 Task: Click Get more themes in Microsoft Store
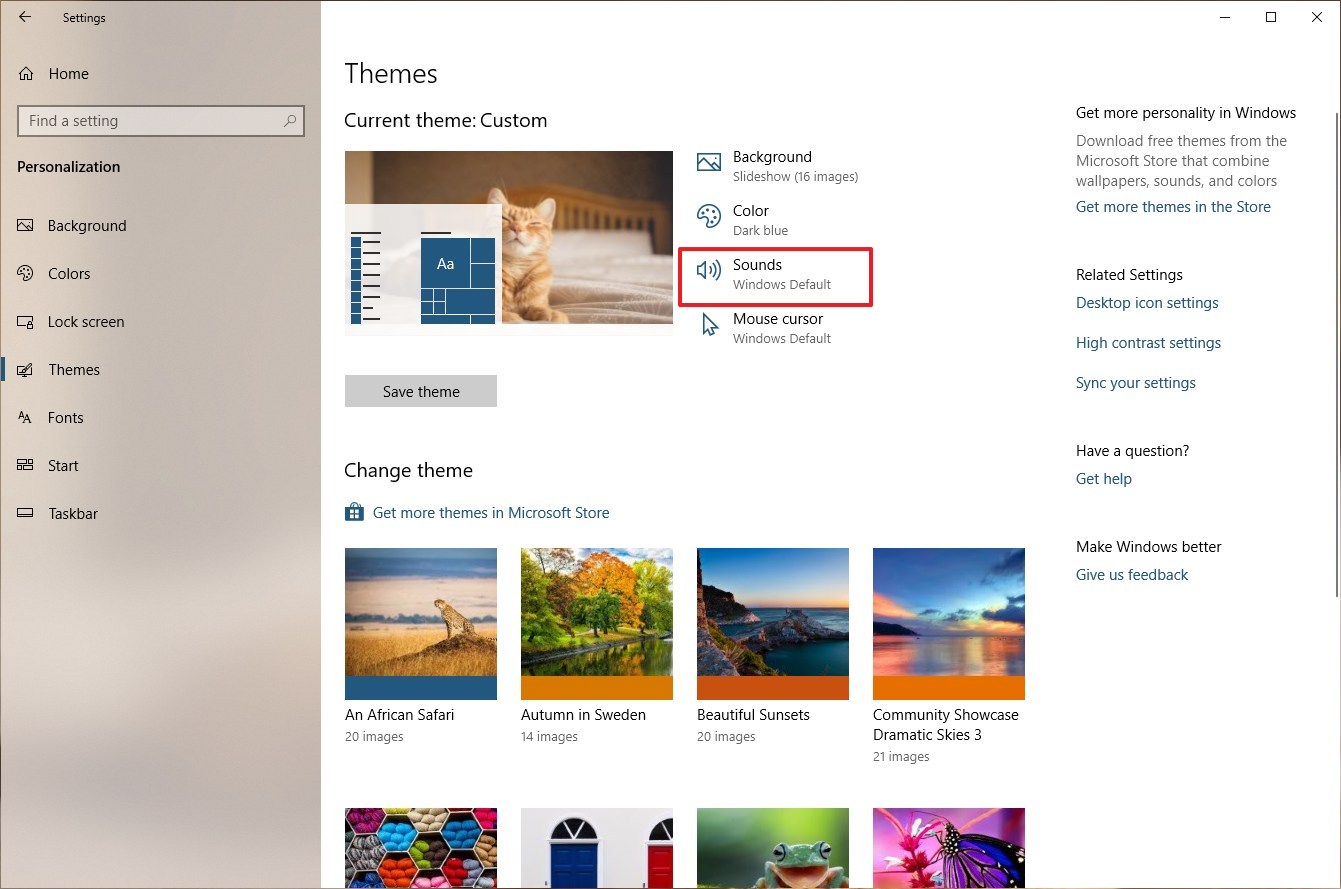490,512
